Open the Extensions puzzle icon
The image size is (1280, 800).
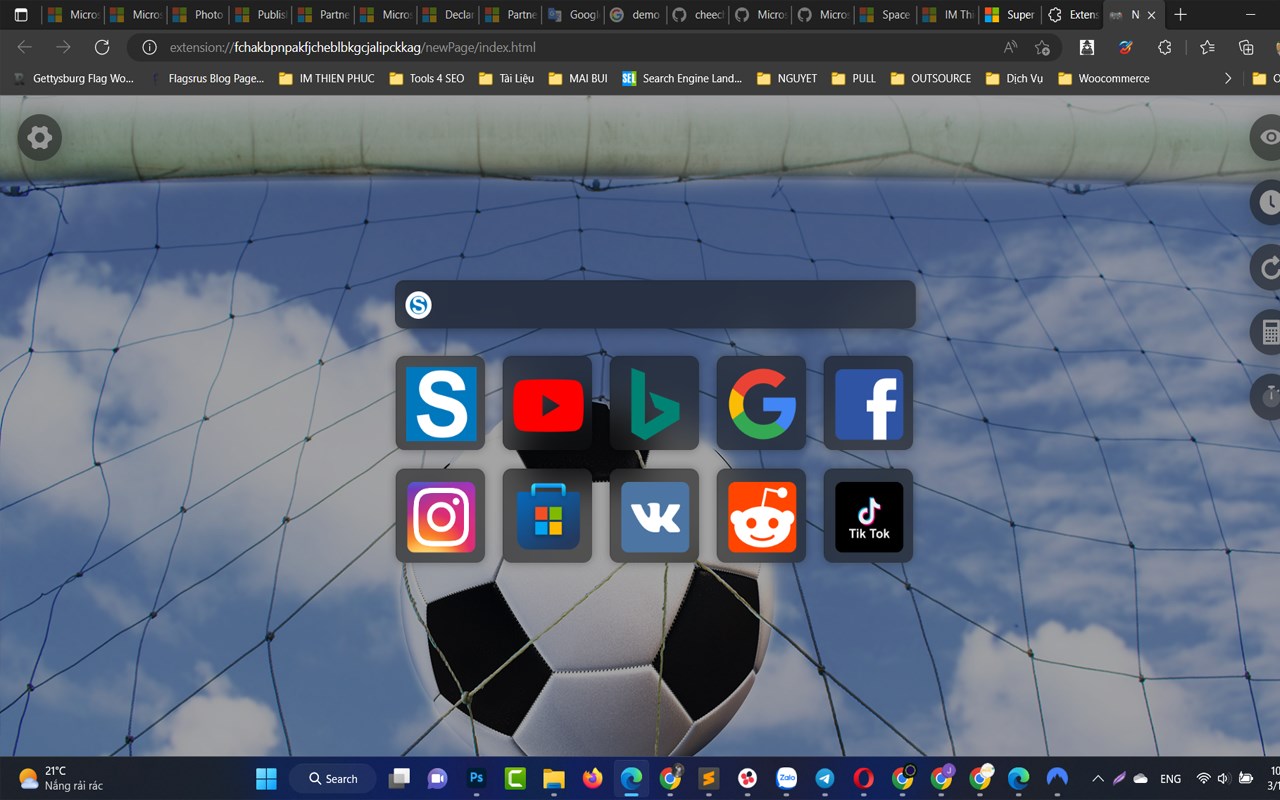click(1164, 47)
